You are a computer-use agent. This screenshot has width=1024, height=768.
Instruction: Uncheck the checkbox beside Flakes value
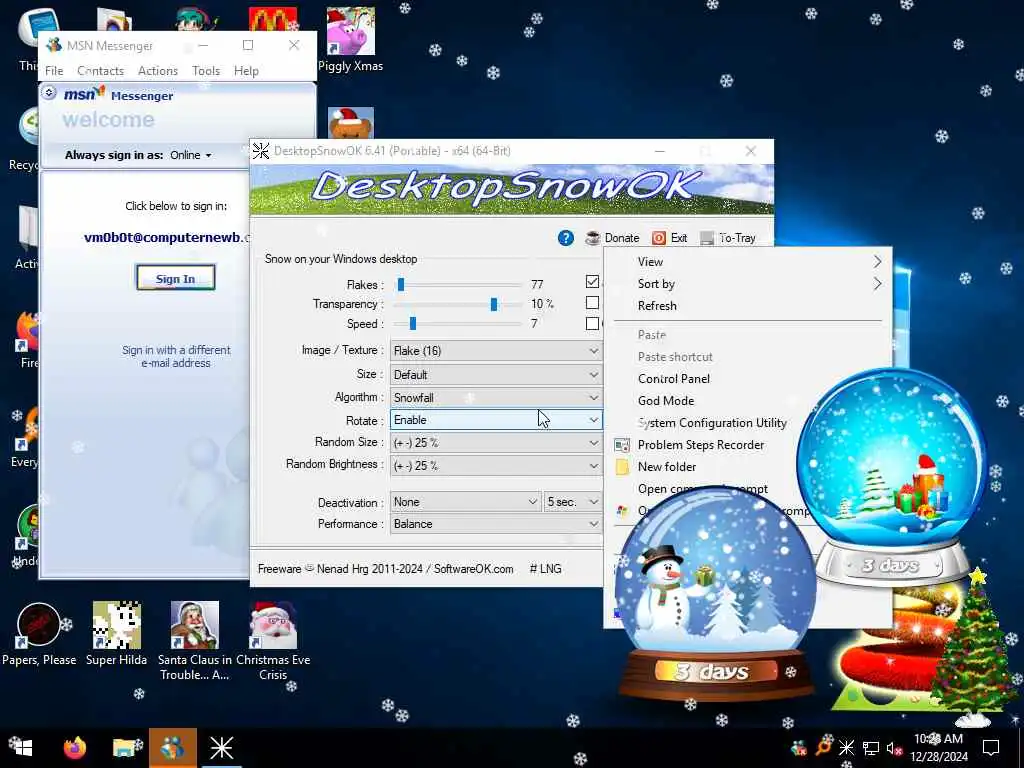click(x=592, y=281)
